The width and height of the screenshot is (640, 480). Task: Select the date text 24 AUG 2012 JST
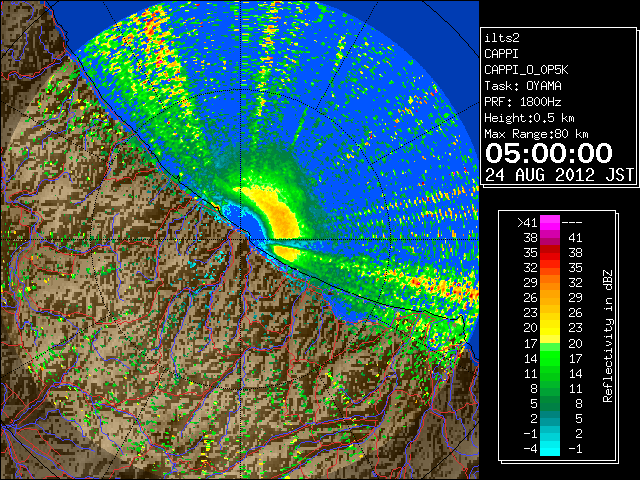559,175
